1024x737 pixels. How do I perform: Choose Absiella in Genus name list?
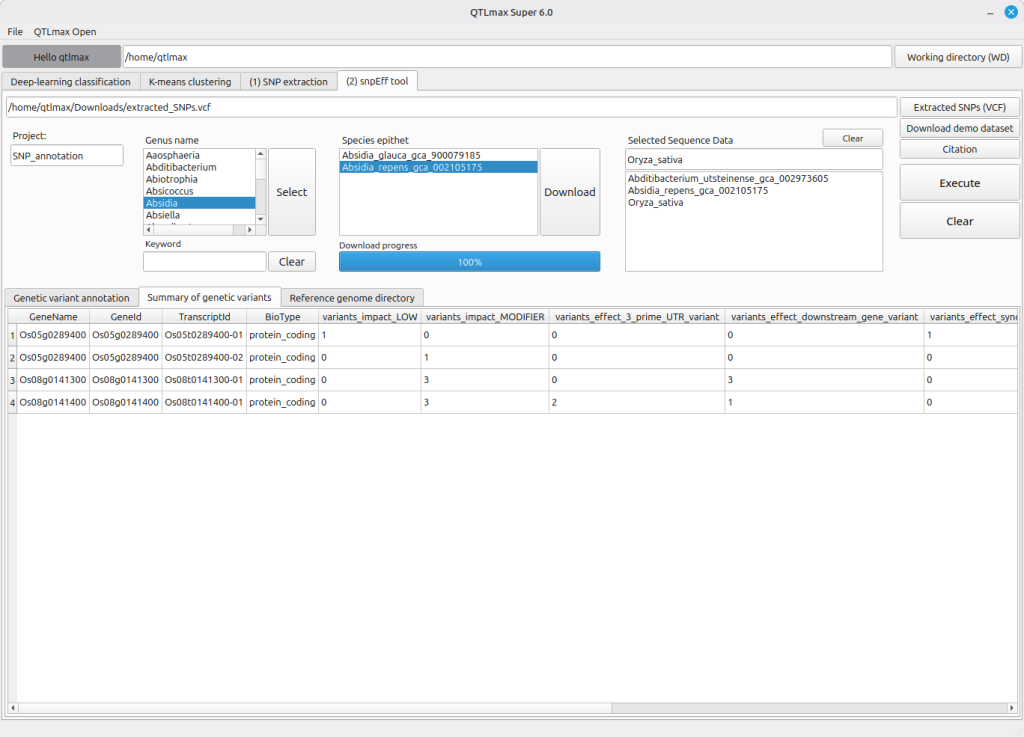point(163,215)
